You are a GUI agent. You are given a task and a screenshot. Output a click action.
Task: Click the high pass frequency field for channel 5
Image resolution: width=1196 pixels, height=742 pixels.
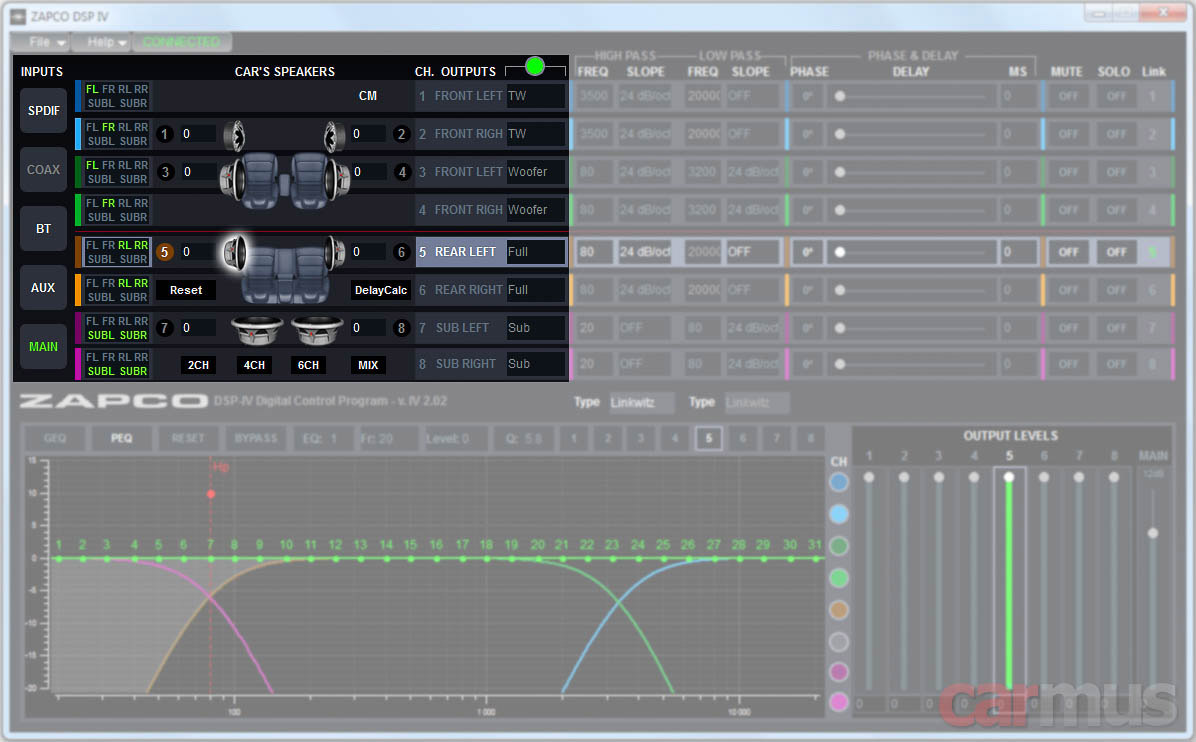coord(595,252)
